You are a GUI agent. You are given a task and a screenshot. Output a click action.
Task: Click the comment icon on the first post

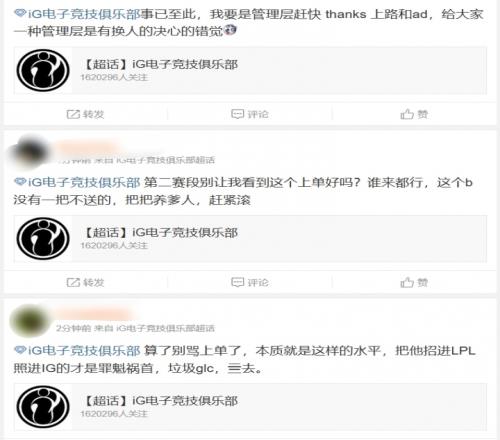pos(237,114)
